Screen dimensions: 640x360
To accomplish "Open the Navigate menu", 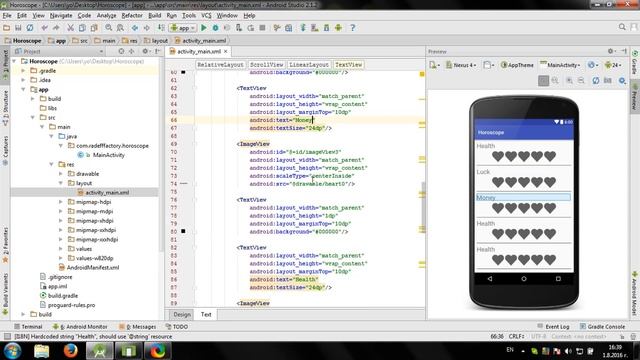I will pyautogui.click(x=61, y=16).
